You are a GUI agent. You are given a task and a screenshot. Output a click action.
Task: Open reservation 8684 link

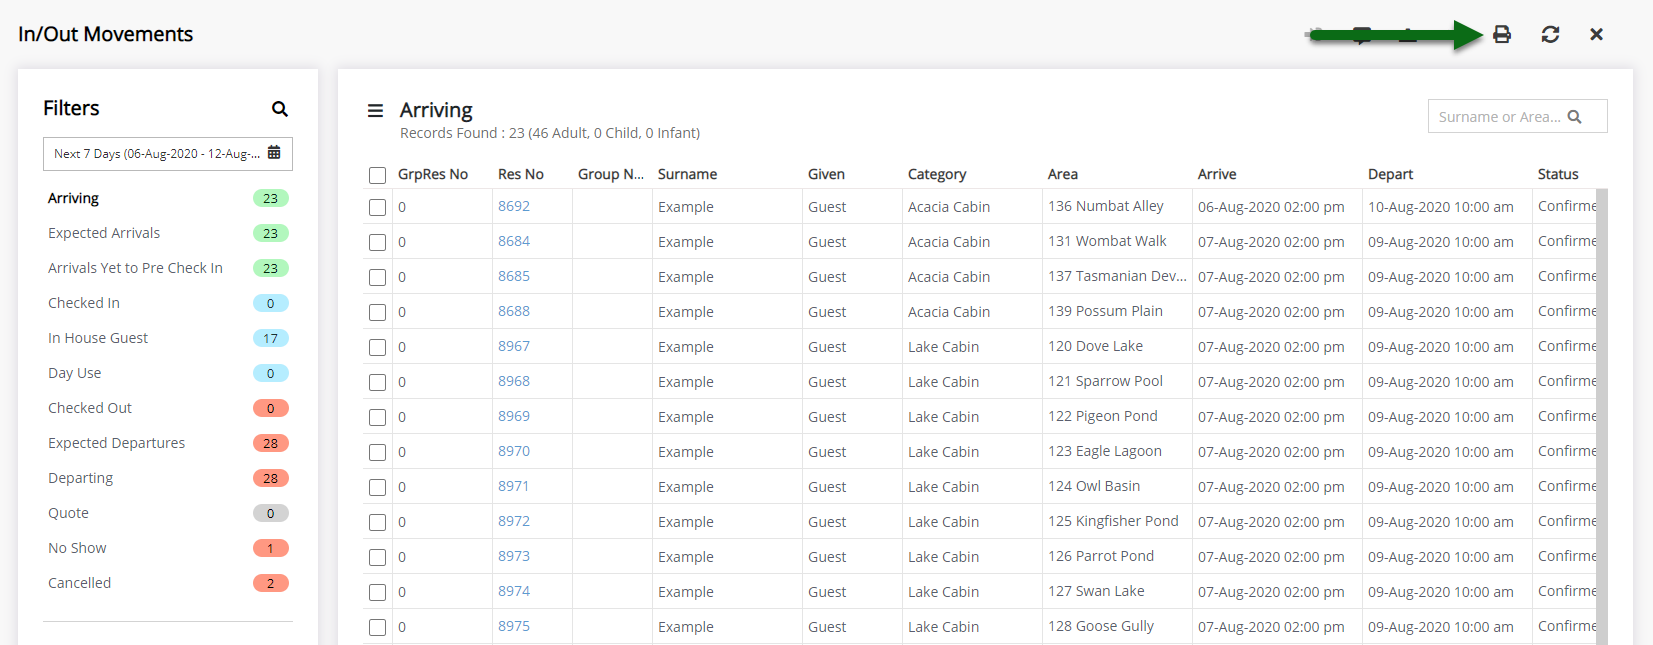tap(514, 241)
